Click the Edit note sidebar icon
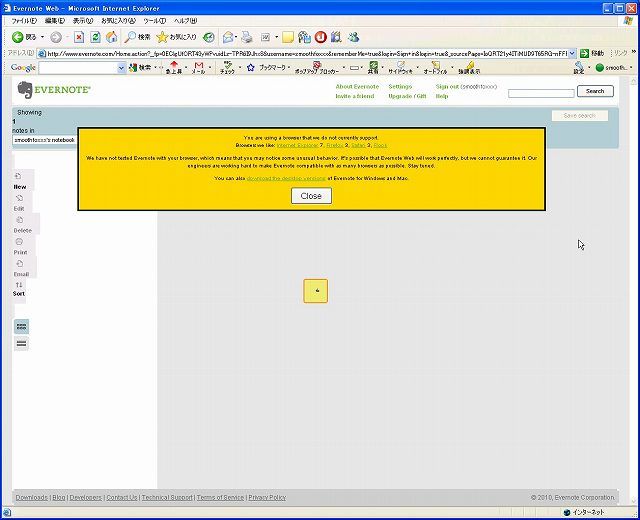 coord(19,203)
